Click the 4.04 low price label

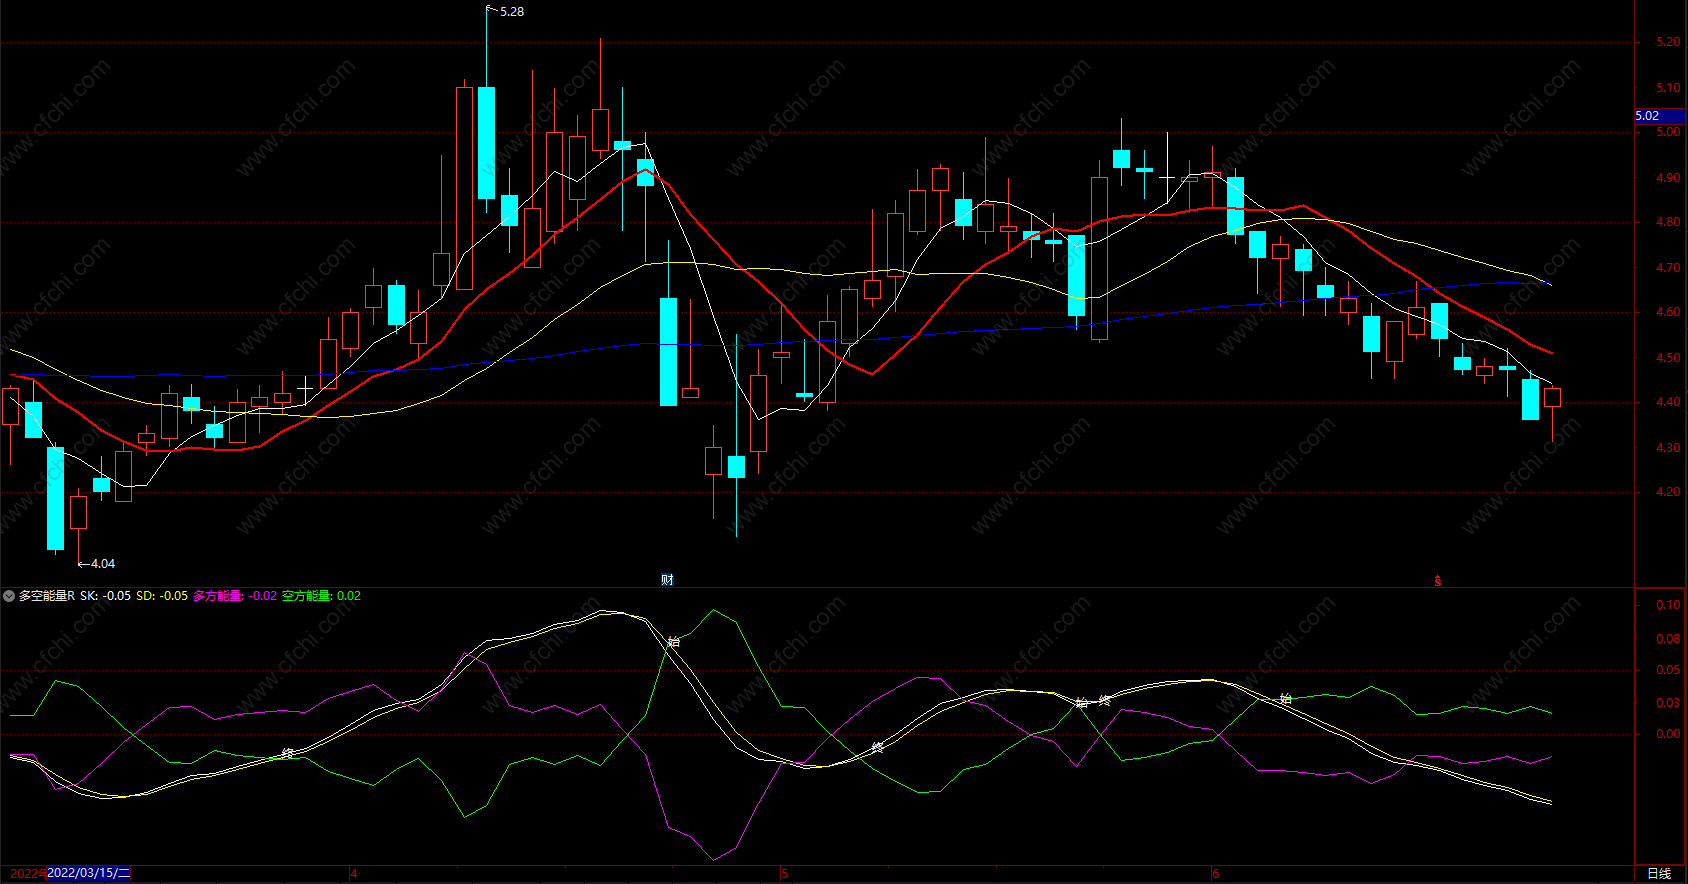(x=102, y=564)
